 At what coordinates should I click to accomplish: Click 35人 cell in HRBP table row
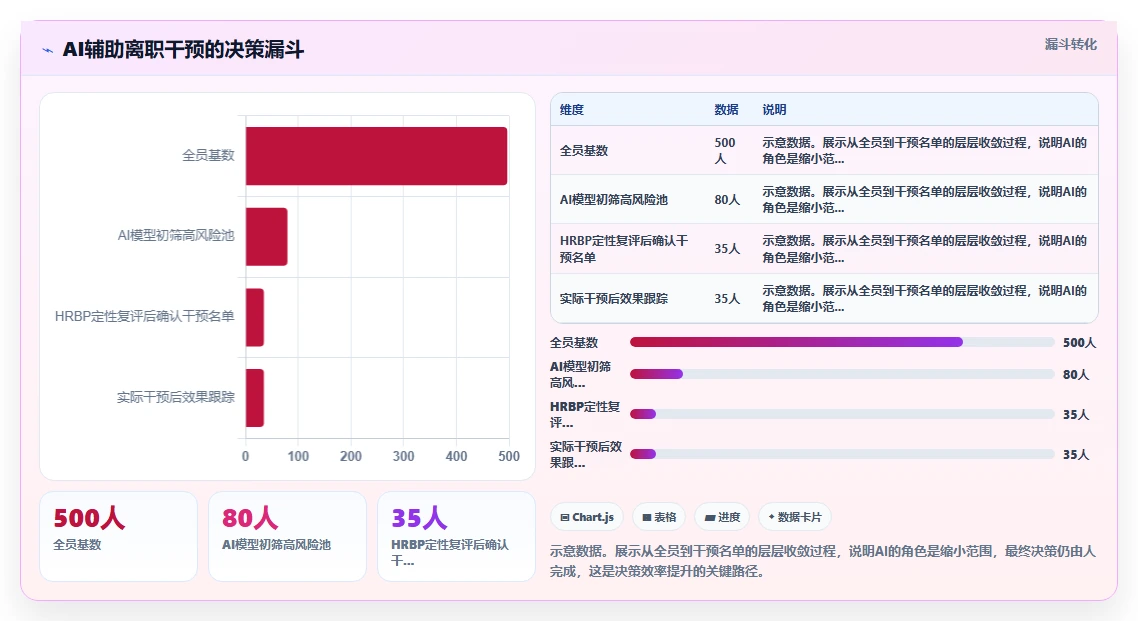point(727,249)
